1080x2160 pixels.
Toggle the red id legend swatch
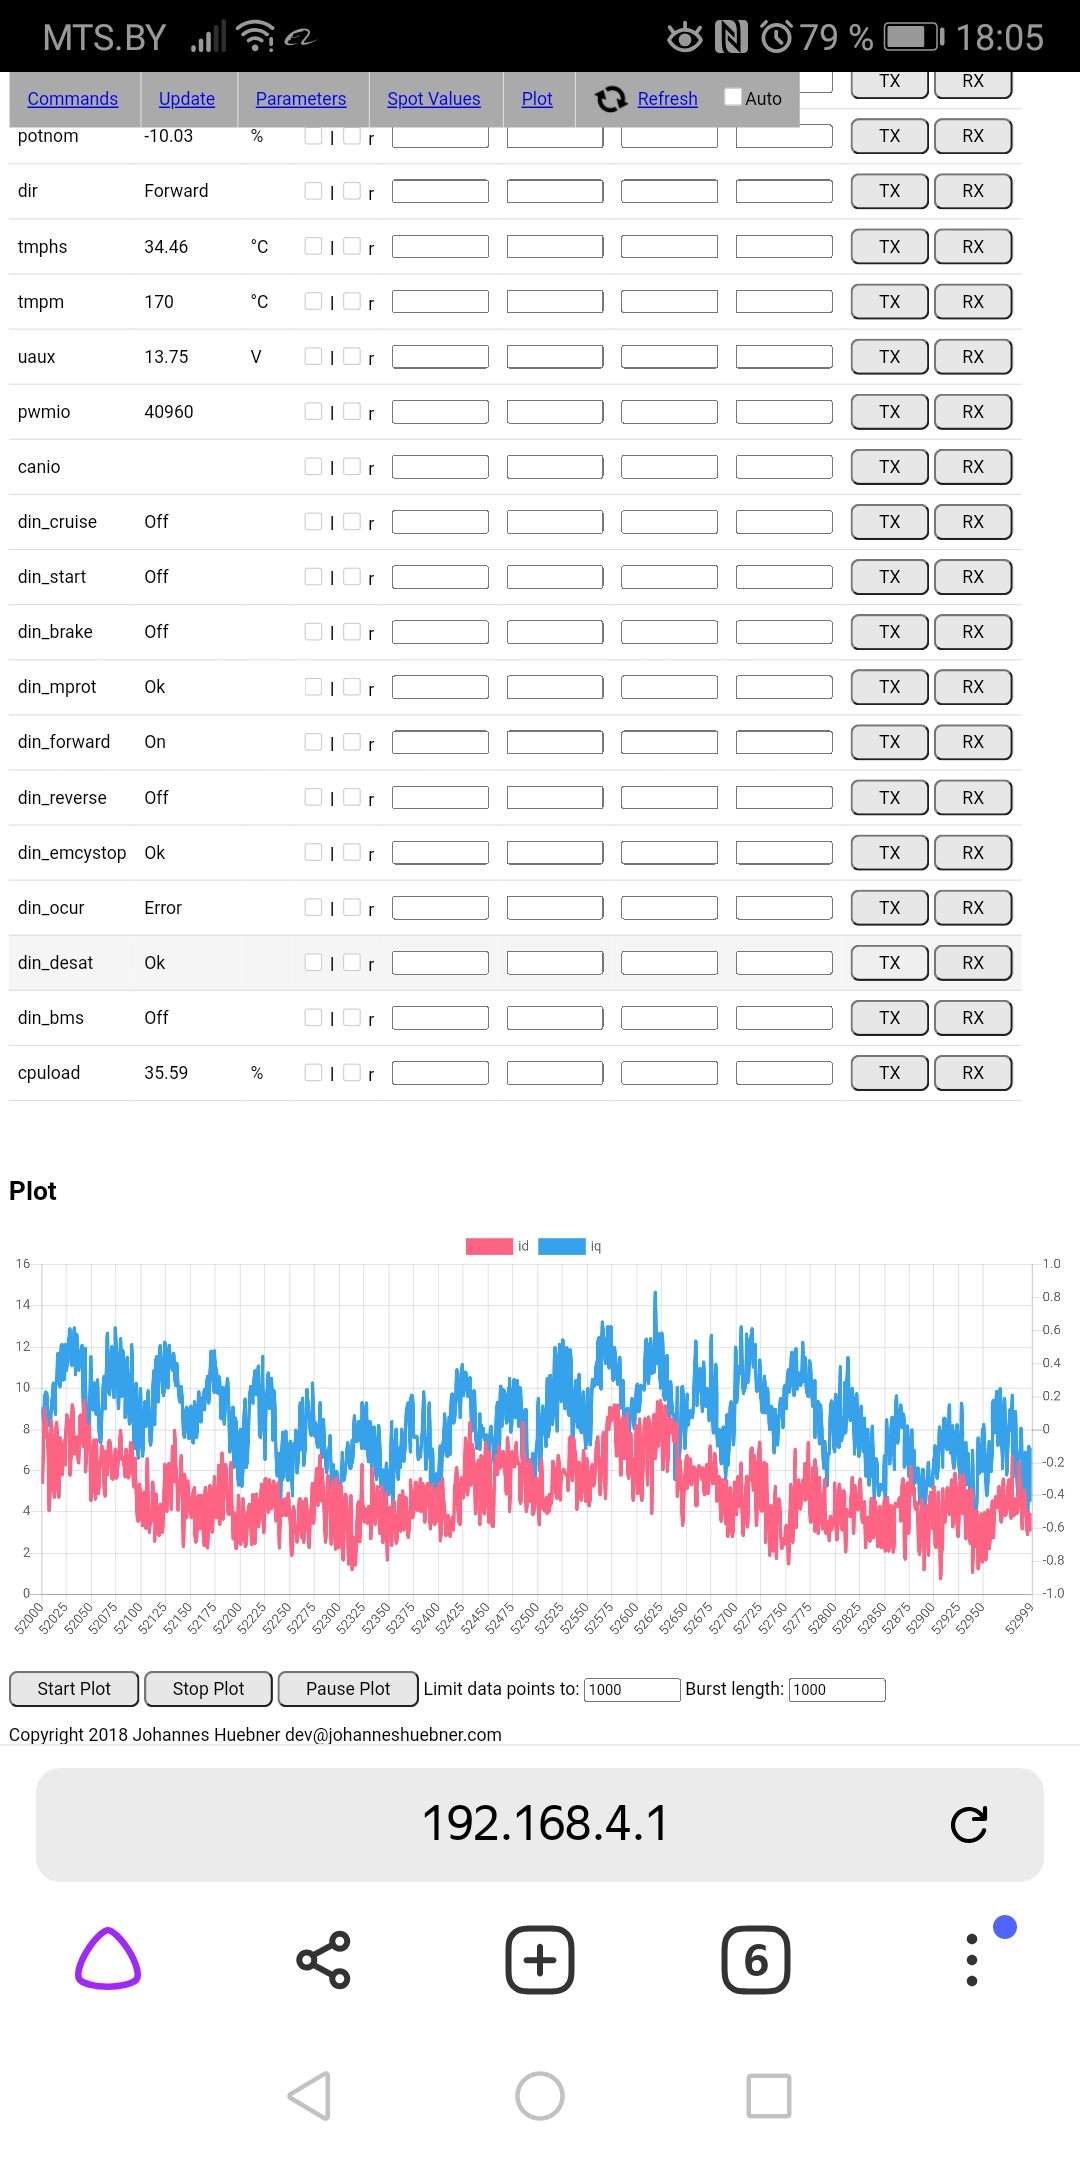489,1246
